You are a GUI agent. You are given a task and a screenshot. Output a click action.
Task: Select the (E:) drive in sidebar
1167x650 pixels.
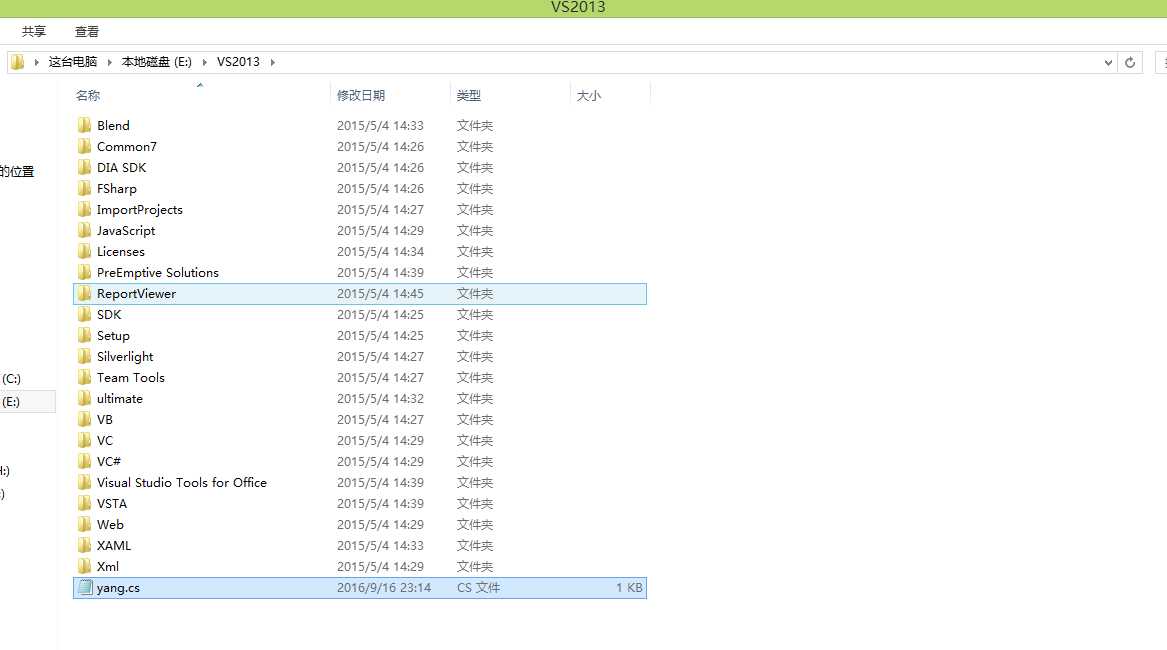tap(11, 402)
